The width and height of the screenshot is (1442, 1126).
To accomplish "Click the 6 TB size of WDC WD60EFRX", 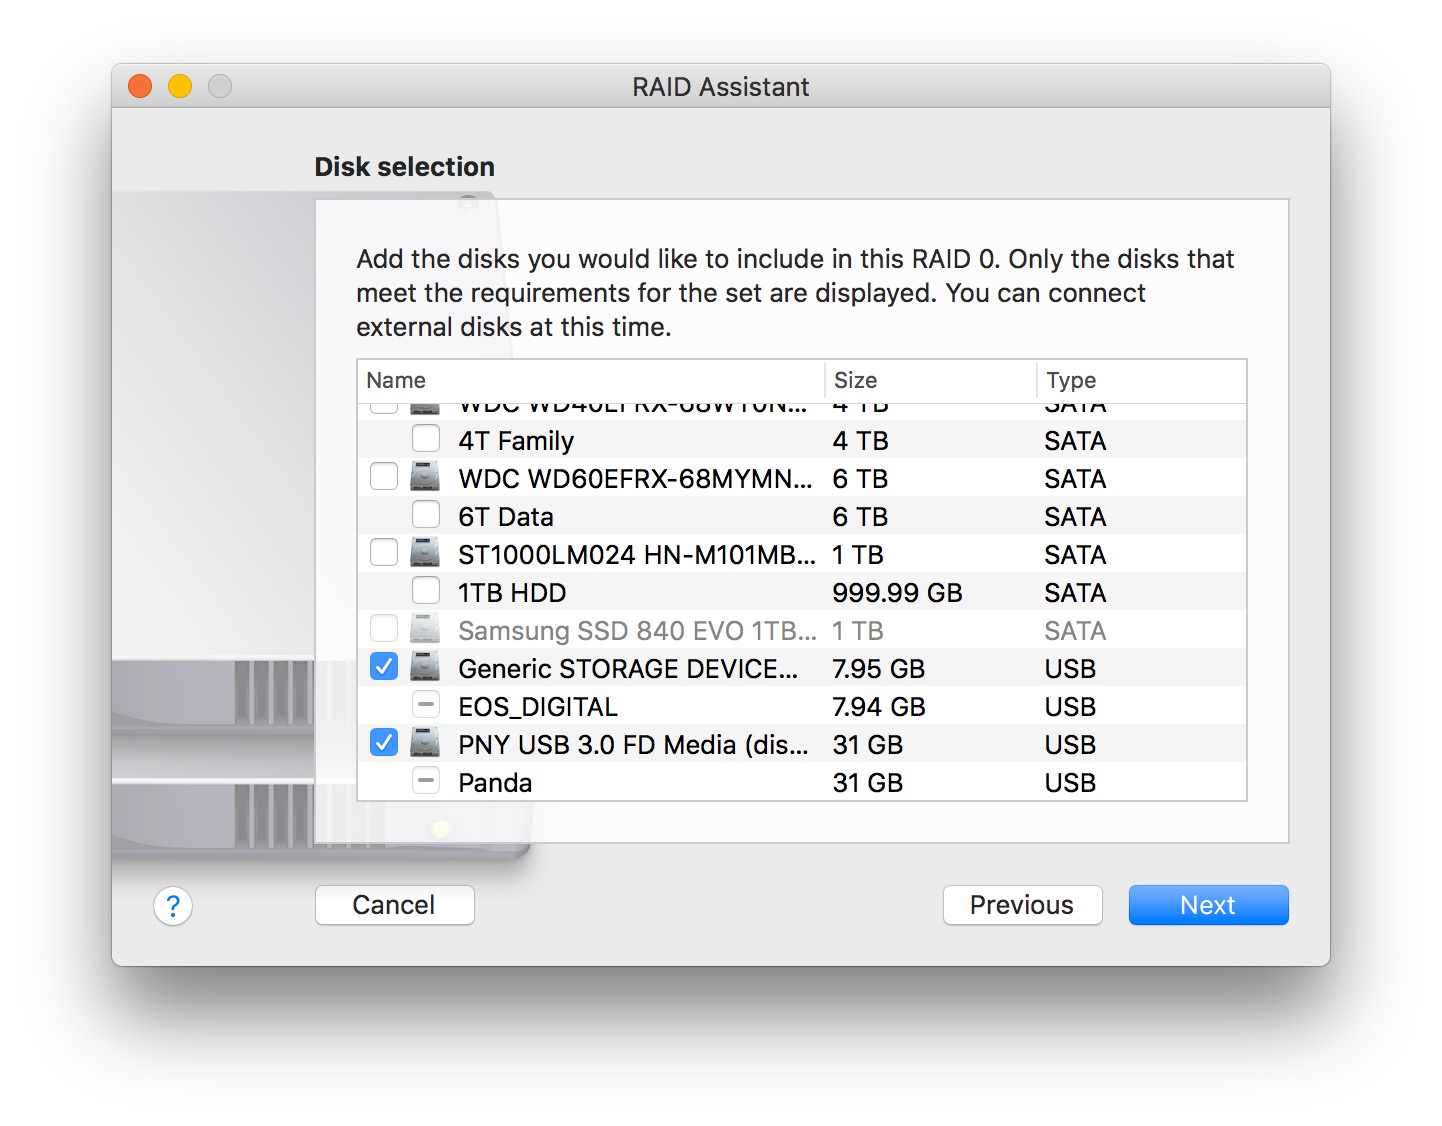I will (860, 479).
